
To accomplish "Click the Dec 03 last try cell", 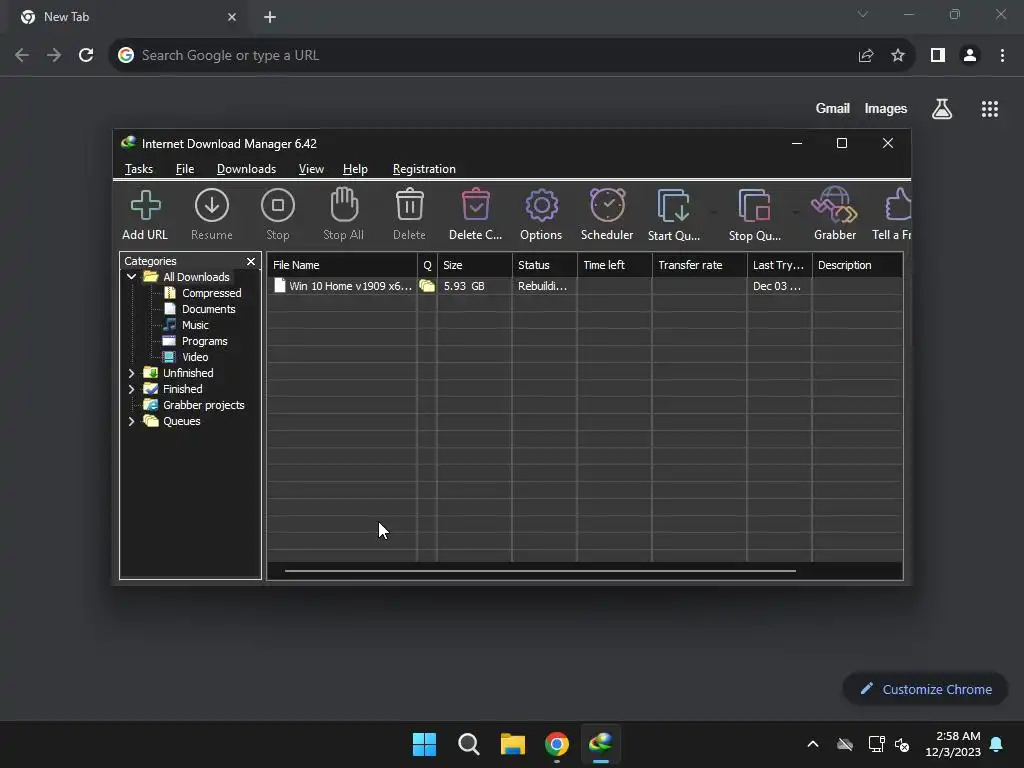I will pyautogui.click(x=776, y=286).
